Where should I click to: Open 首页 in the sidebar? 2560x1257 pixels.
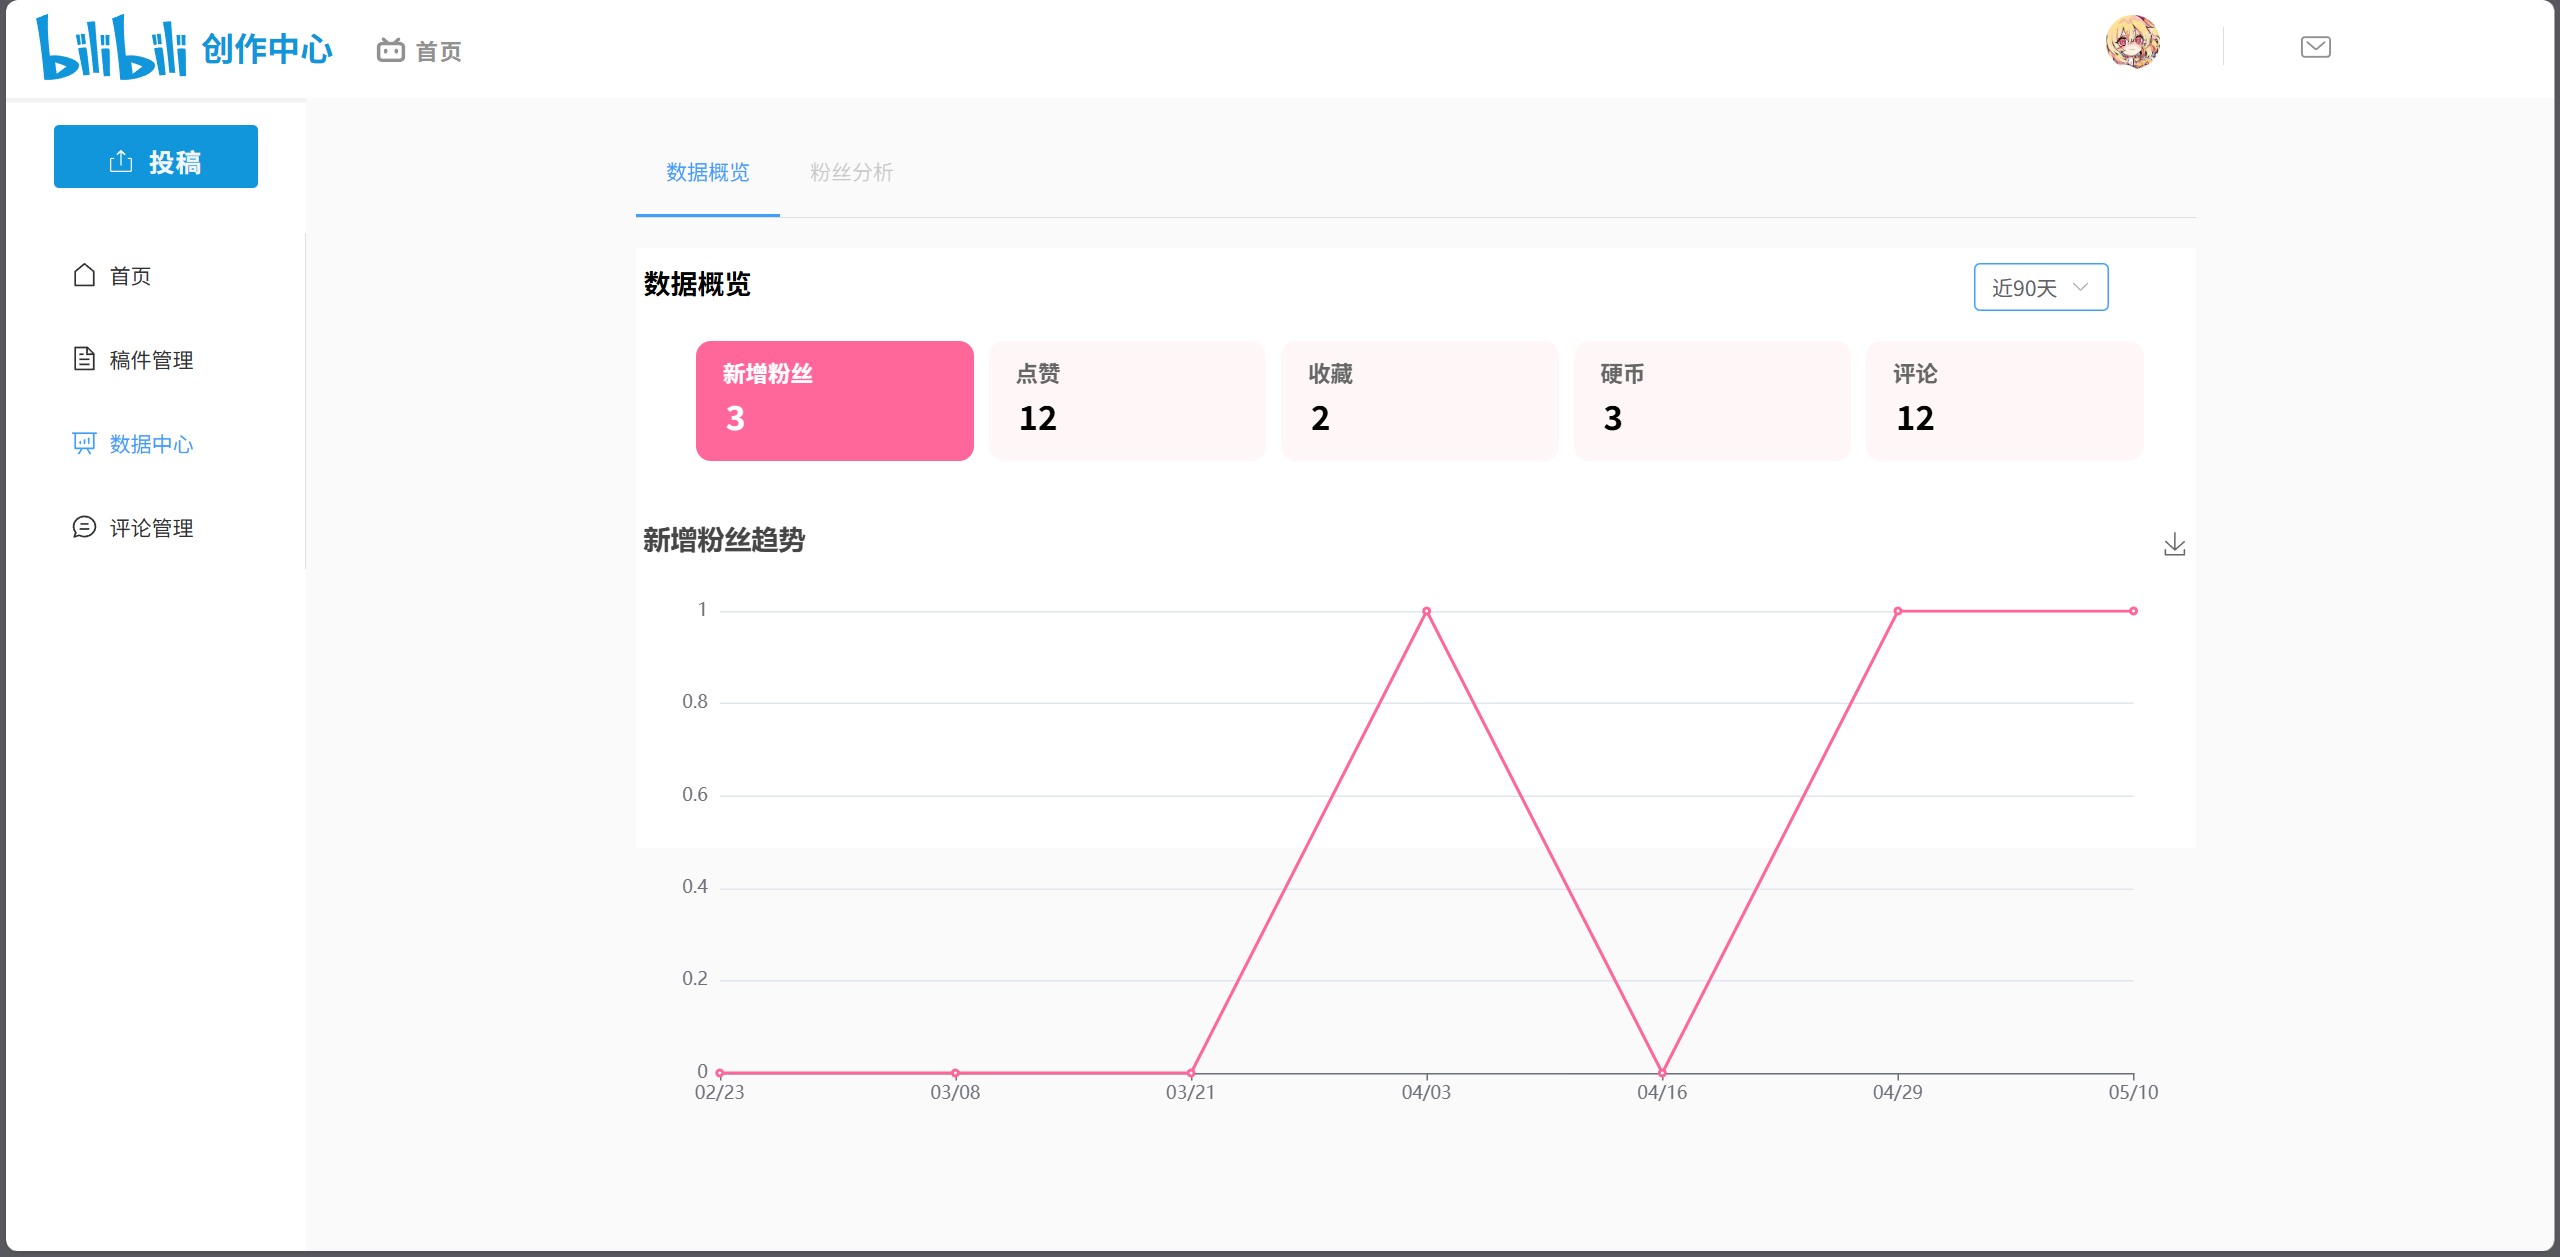(x=130, y=276)
